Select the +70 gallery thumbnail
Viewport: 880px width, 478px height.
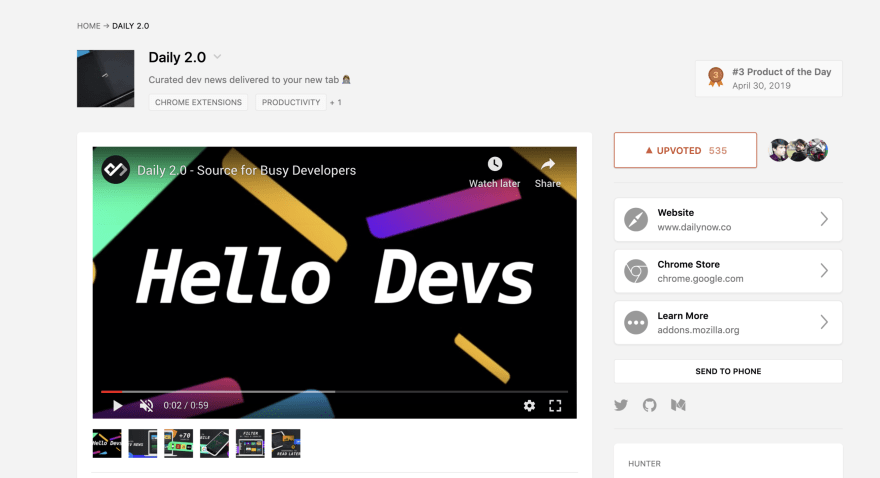coord(178,443)
